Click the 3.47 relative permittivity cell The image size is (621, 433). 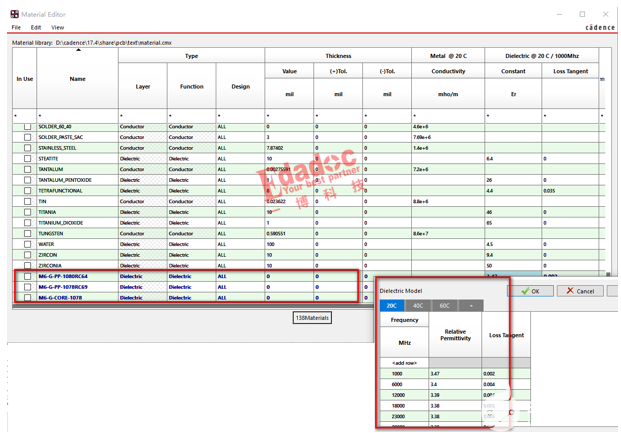pos(455,374)
